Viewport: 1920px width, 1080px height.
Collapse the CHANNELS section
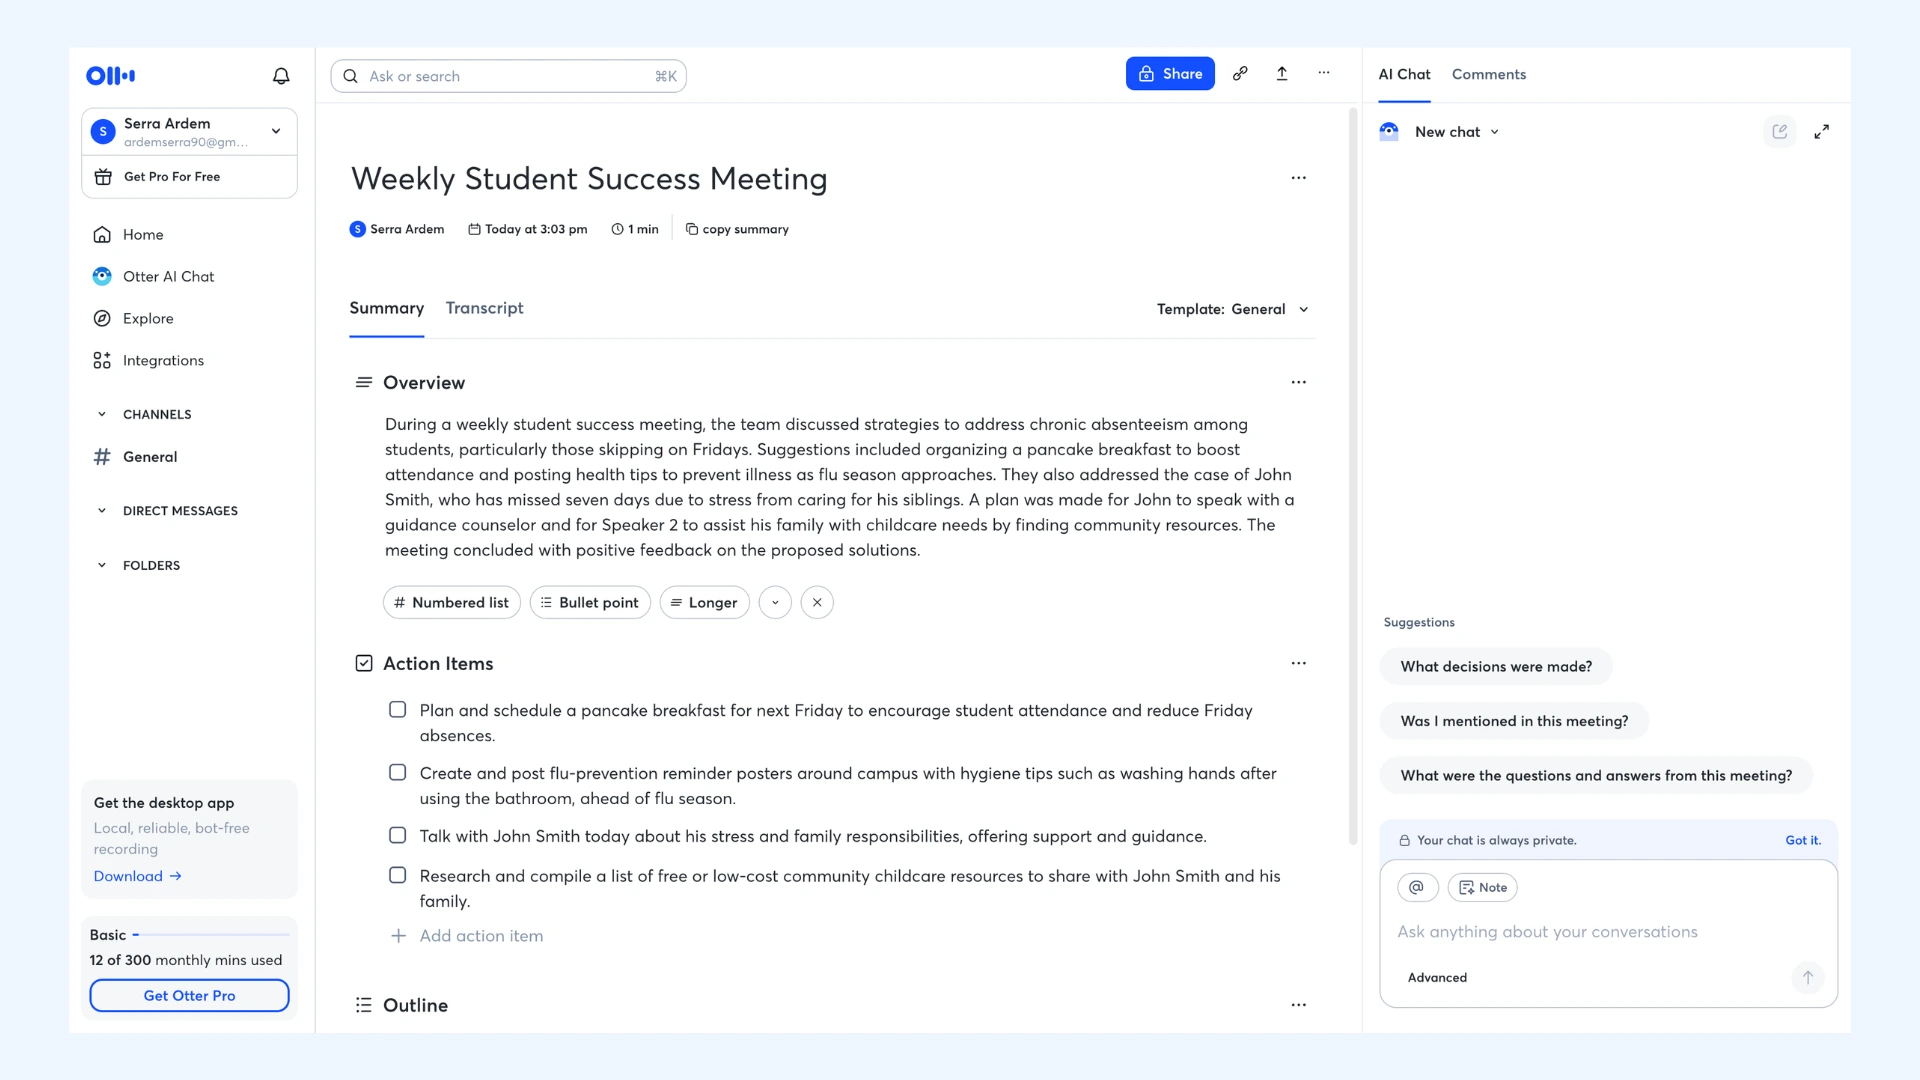pos(101,415)
